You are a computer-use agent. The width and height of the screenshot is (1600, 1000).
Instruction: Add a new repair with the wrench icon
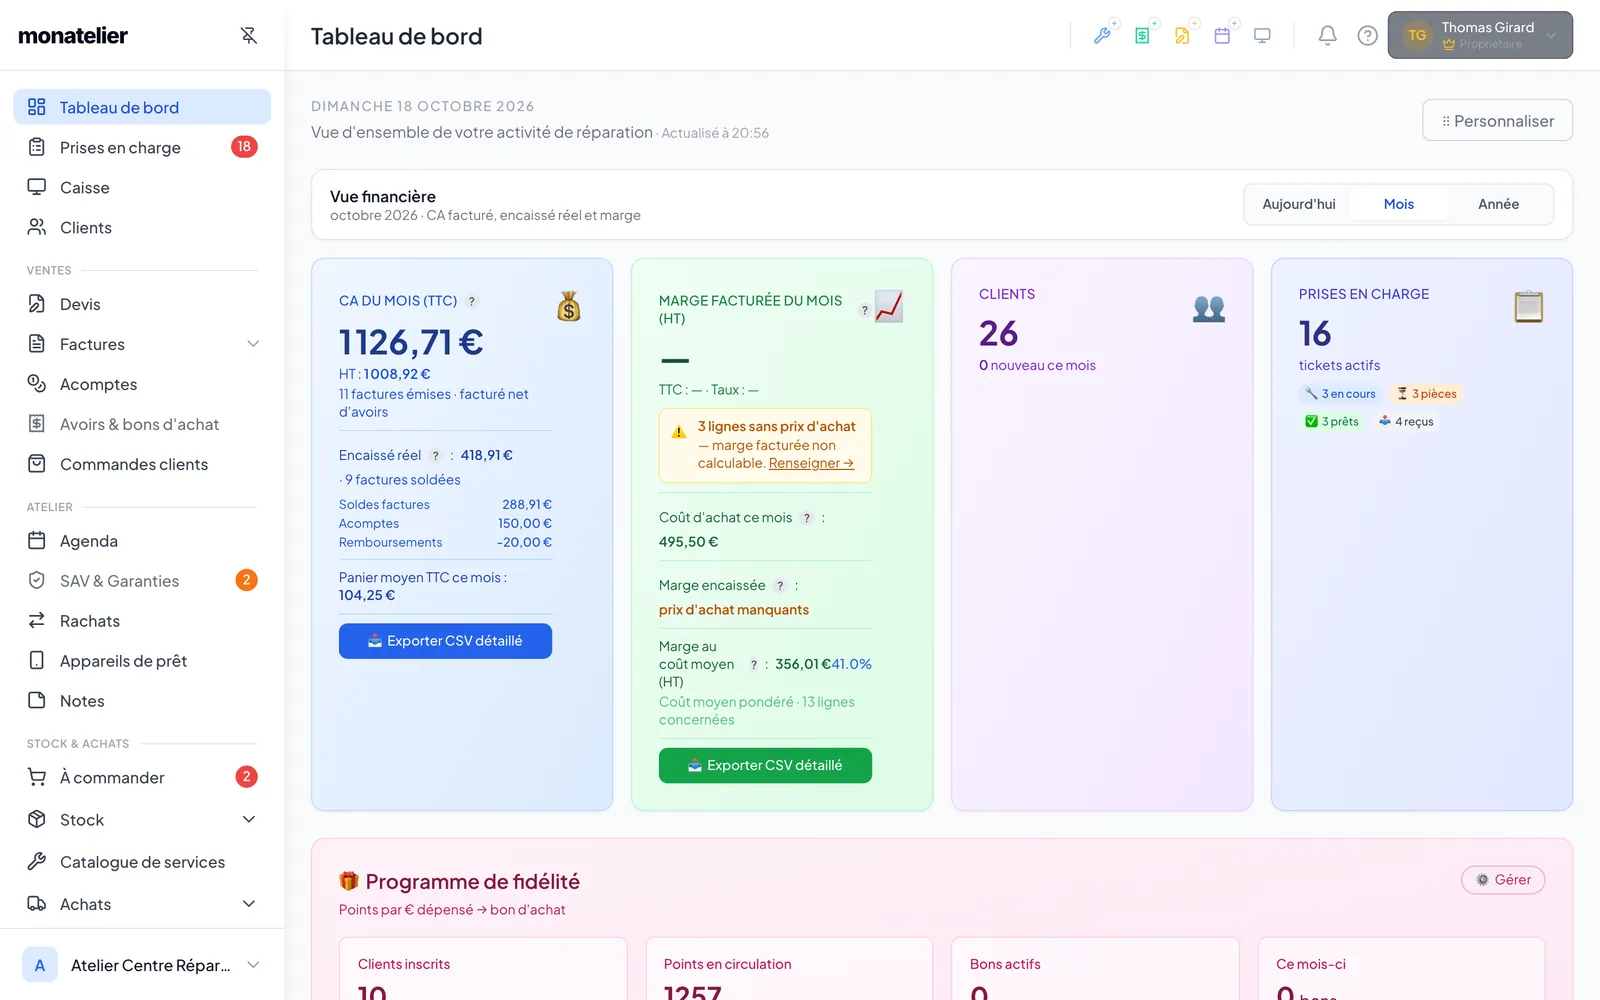pos(1103,36)
